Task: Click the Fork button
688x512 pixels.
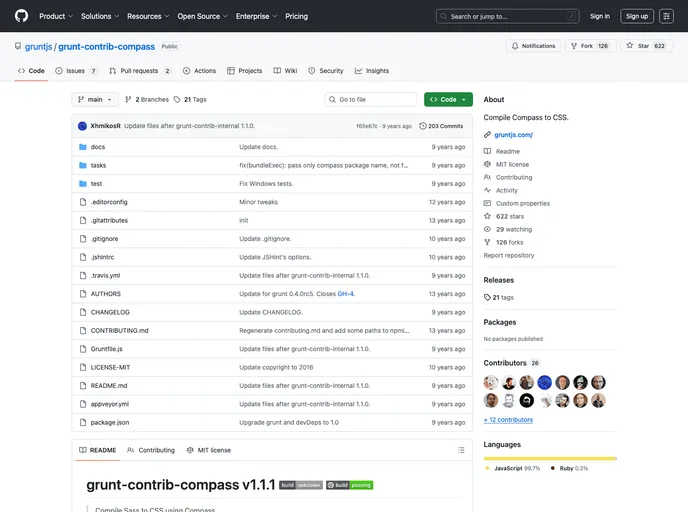Action: (x=590, y=46)
